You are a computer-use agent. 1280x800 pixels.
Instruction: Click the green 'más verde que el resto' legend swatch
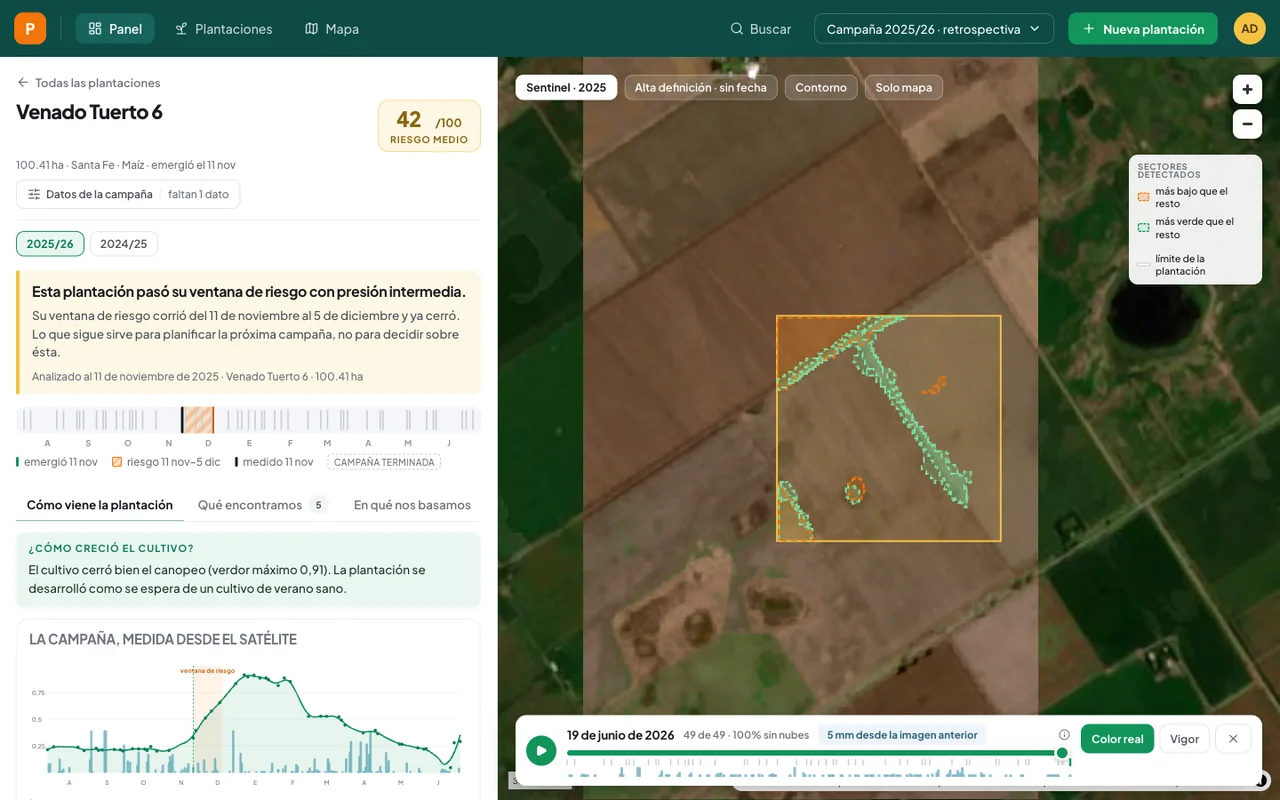pos(1143,228)
